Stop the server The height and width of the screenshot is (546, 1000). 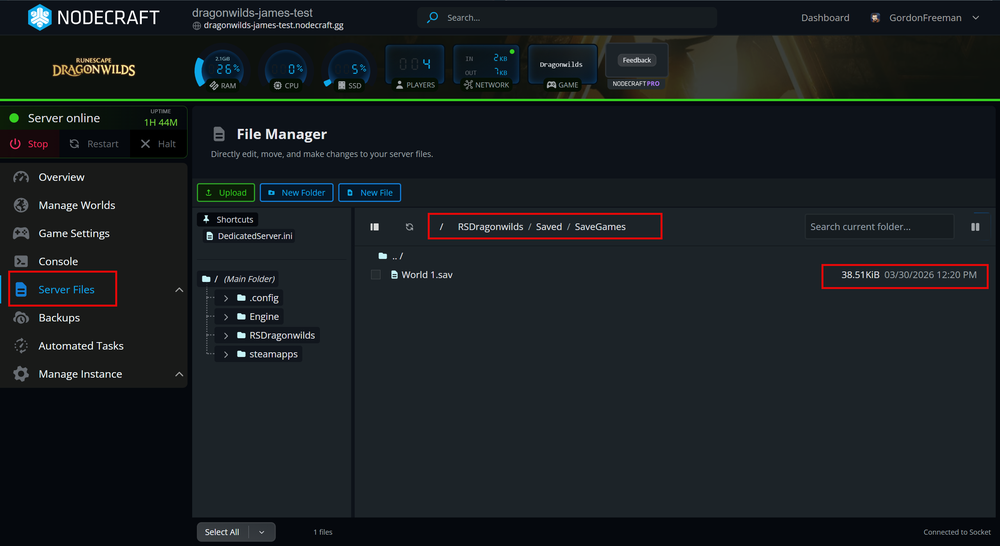pyautogui.click(x=29, y=144)
